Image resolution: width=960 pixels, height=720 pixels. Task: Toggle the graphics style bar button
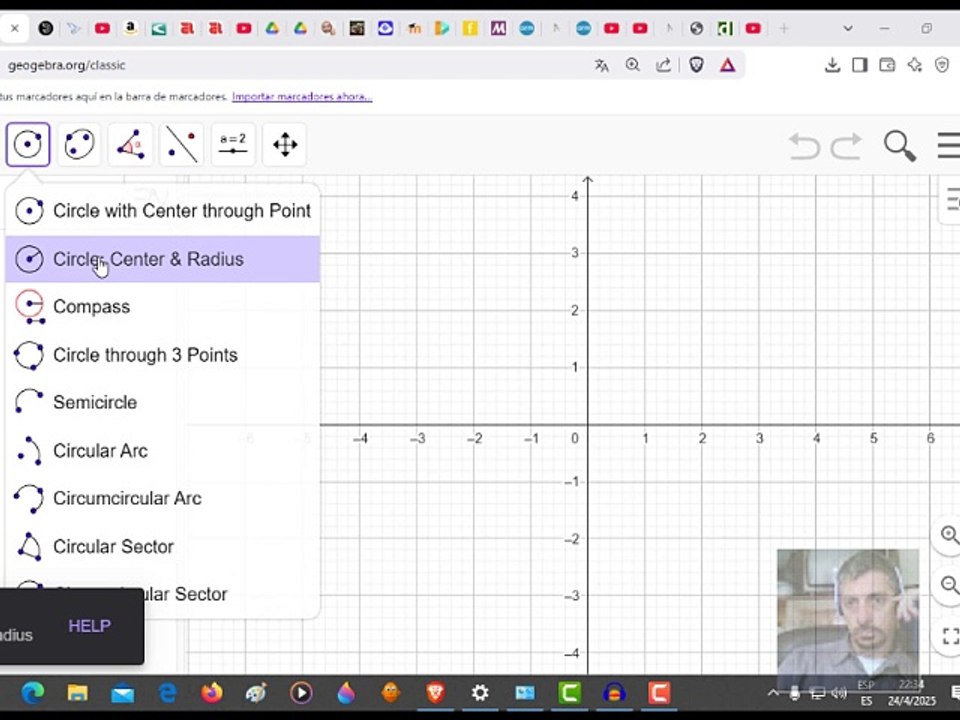pyautogui.click(x=951, y=200)
